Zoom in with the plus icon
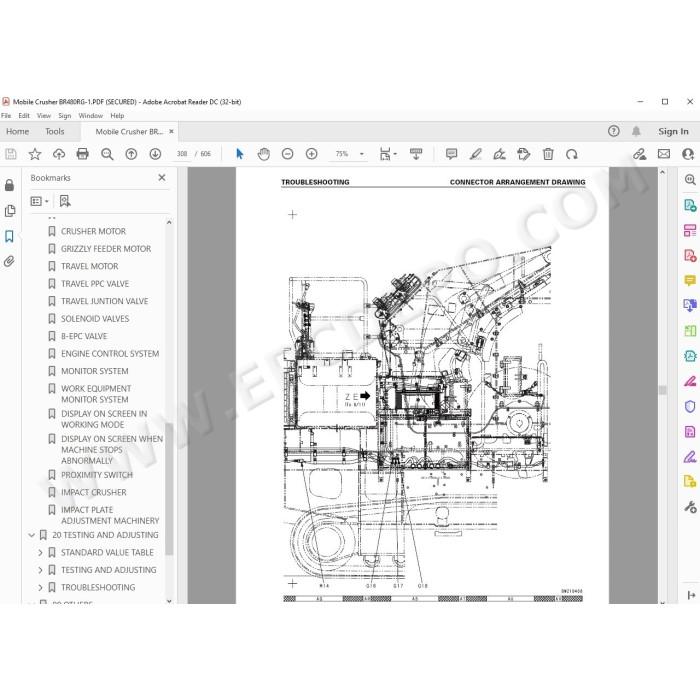 [312, 154]
